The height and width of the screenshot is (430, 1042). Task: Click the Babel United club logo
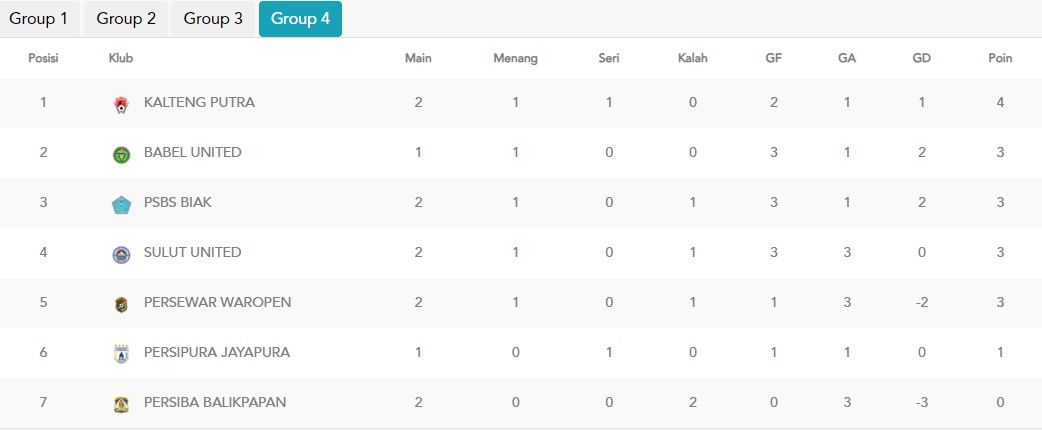121,155
